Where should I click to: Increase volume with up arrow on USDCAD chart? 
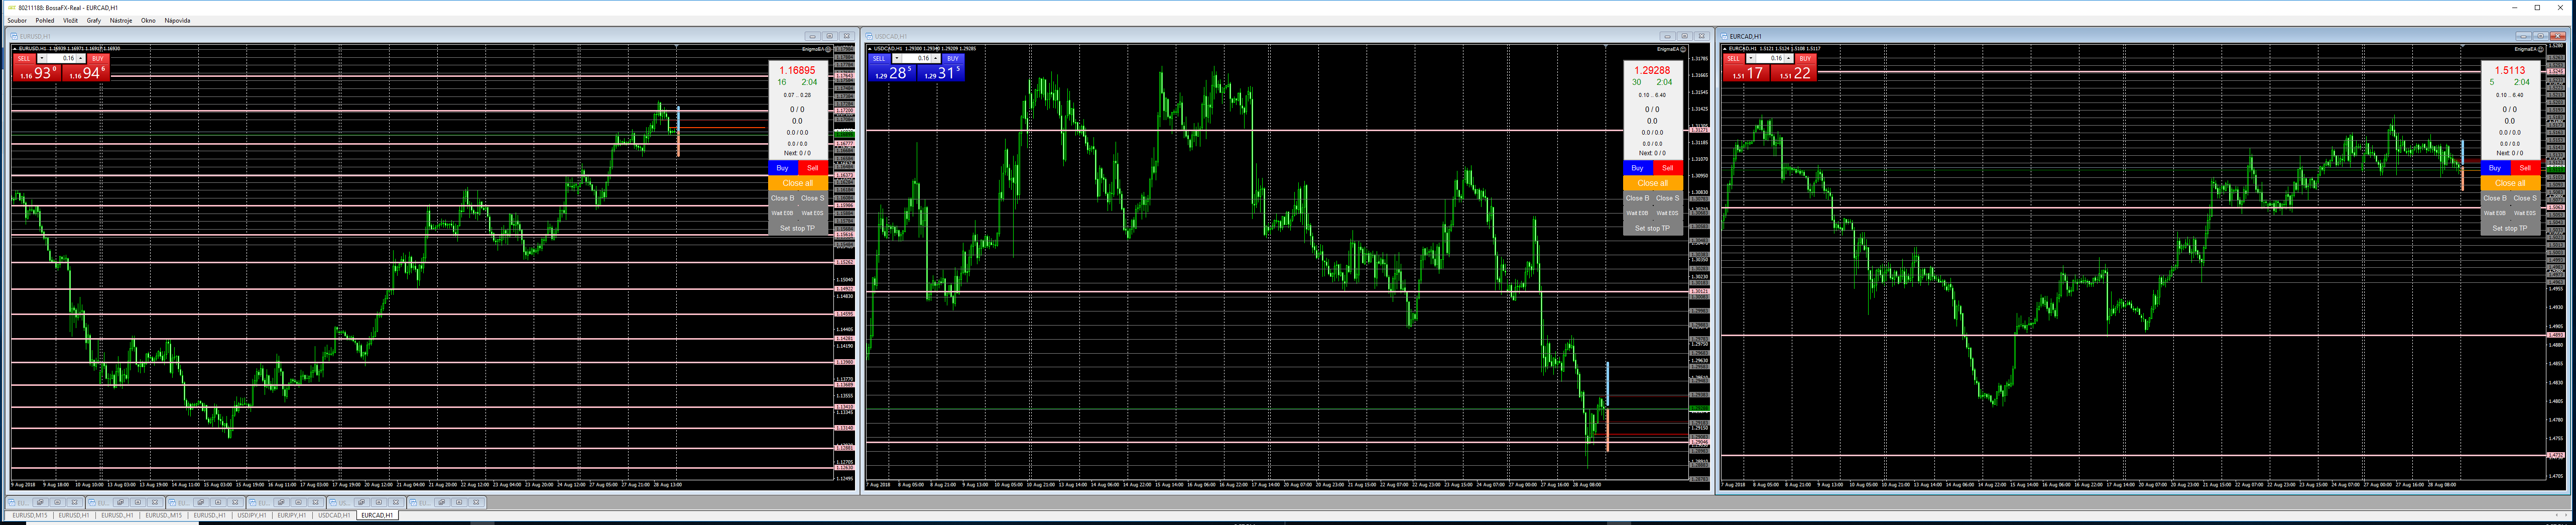(x=936, y=58)
